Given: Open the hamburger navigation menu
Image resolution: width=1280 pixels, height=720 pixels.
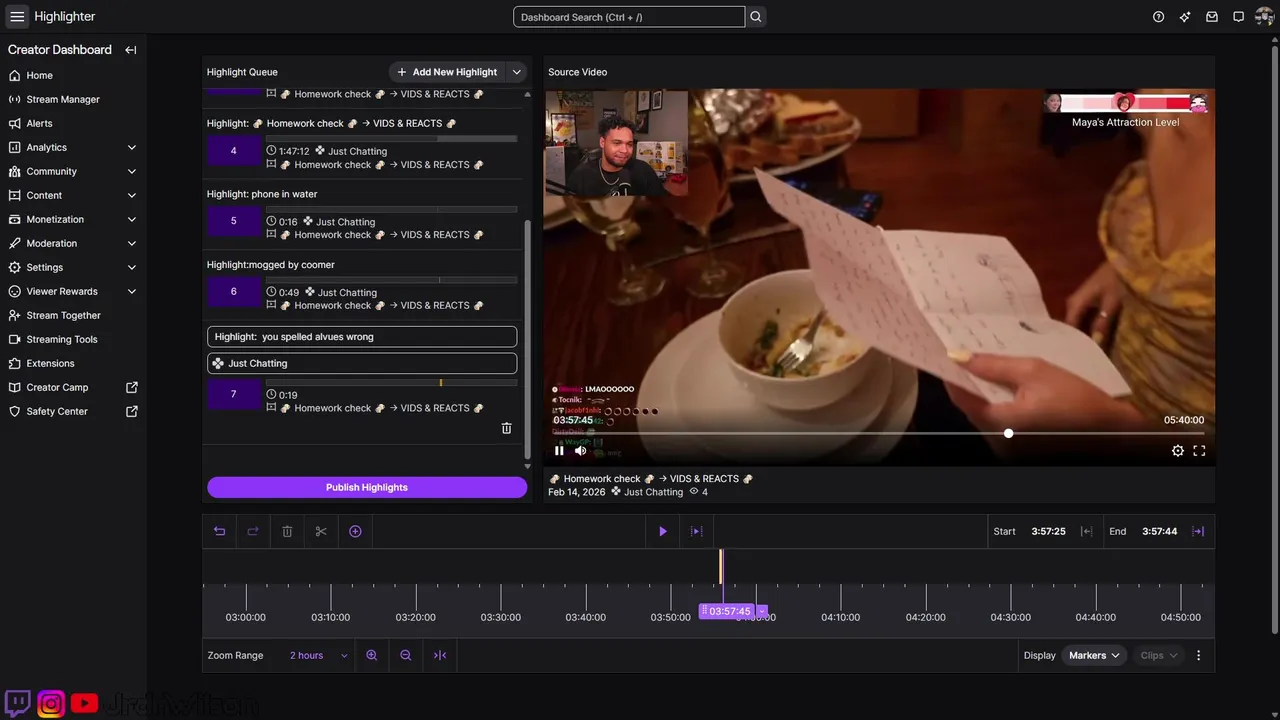Looking at the screenshot, I should (17, 17).
